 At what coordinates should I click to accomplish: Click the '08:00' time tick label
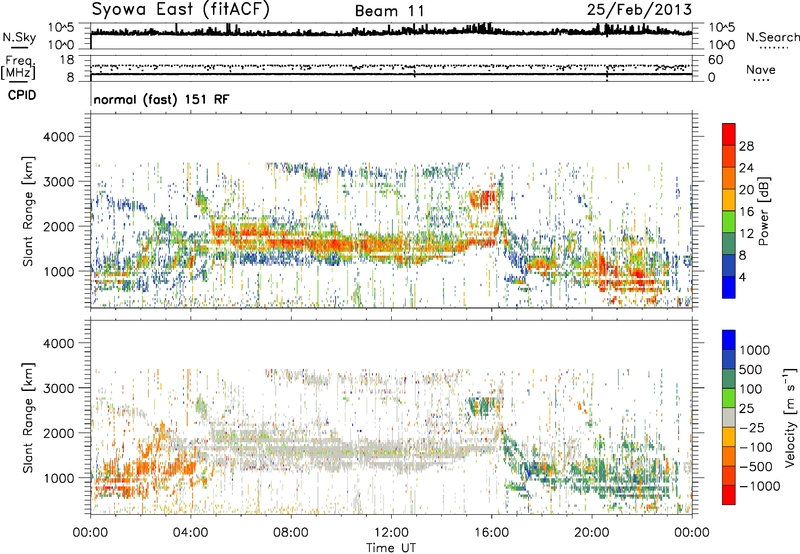291,533
